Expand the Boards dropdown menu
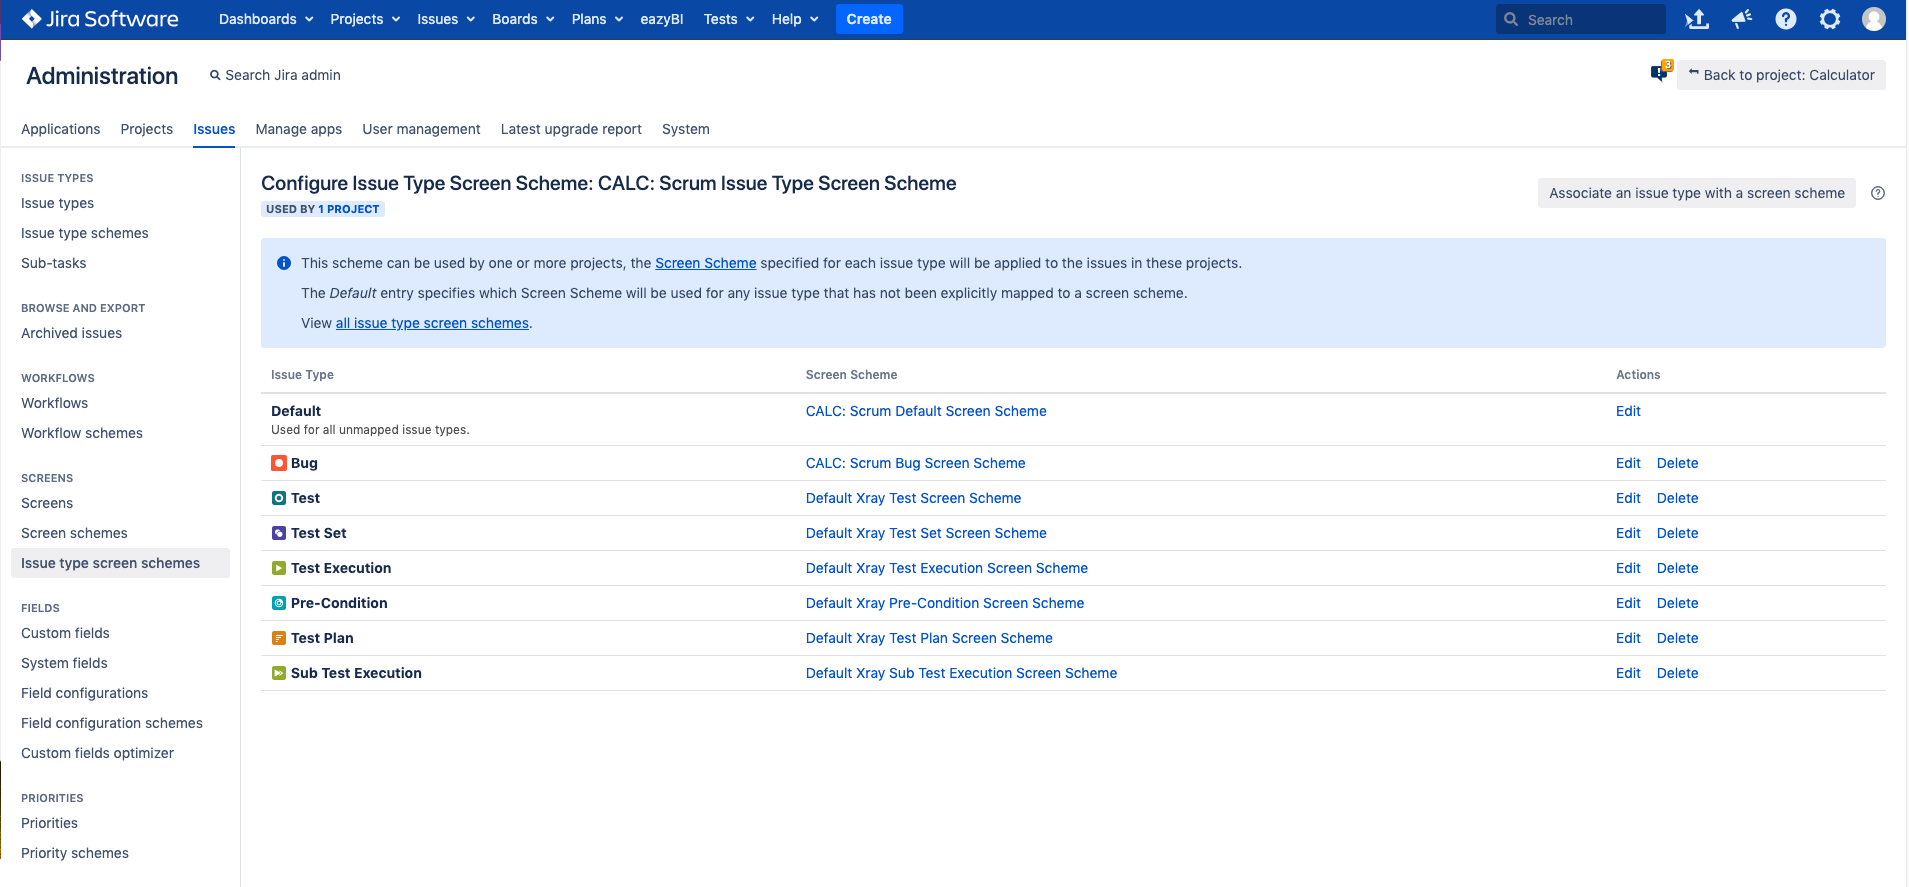This screenshot has width=1909, height=887. click(x=523, y=19)
